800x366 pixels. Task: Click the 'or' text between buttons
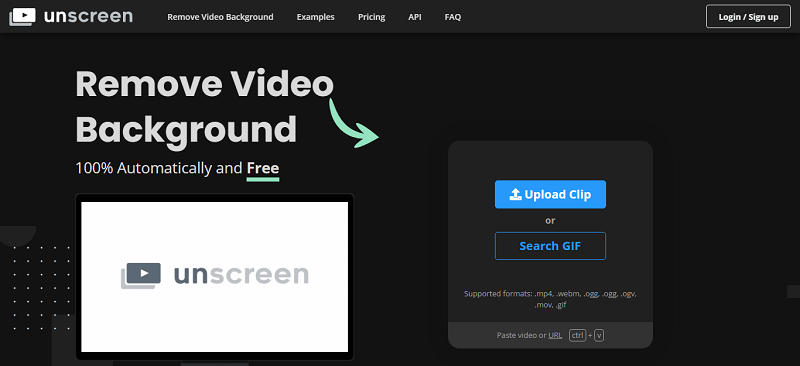tap(550, 221)
